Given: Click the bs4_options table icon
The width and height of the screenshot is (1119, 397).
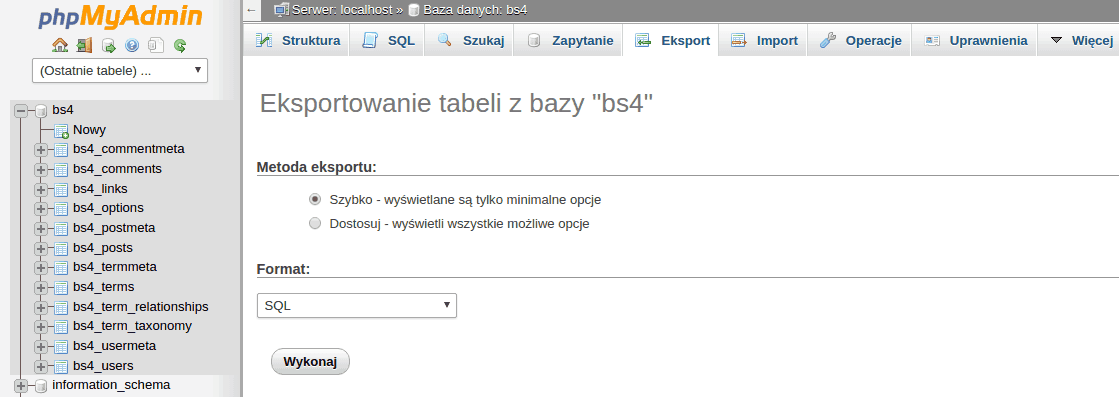Looking at the screenshot, I should 61,208.
